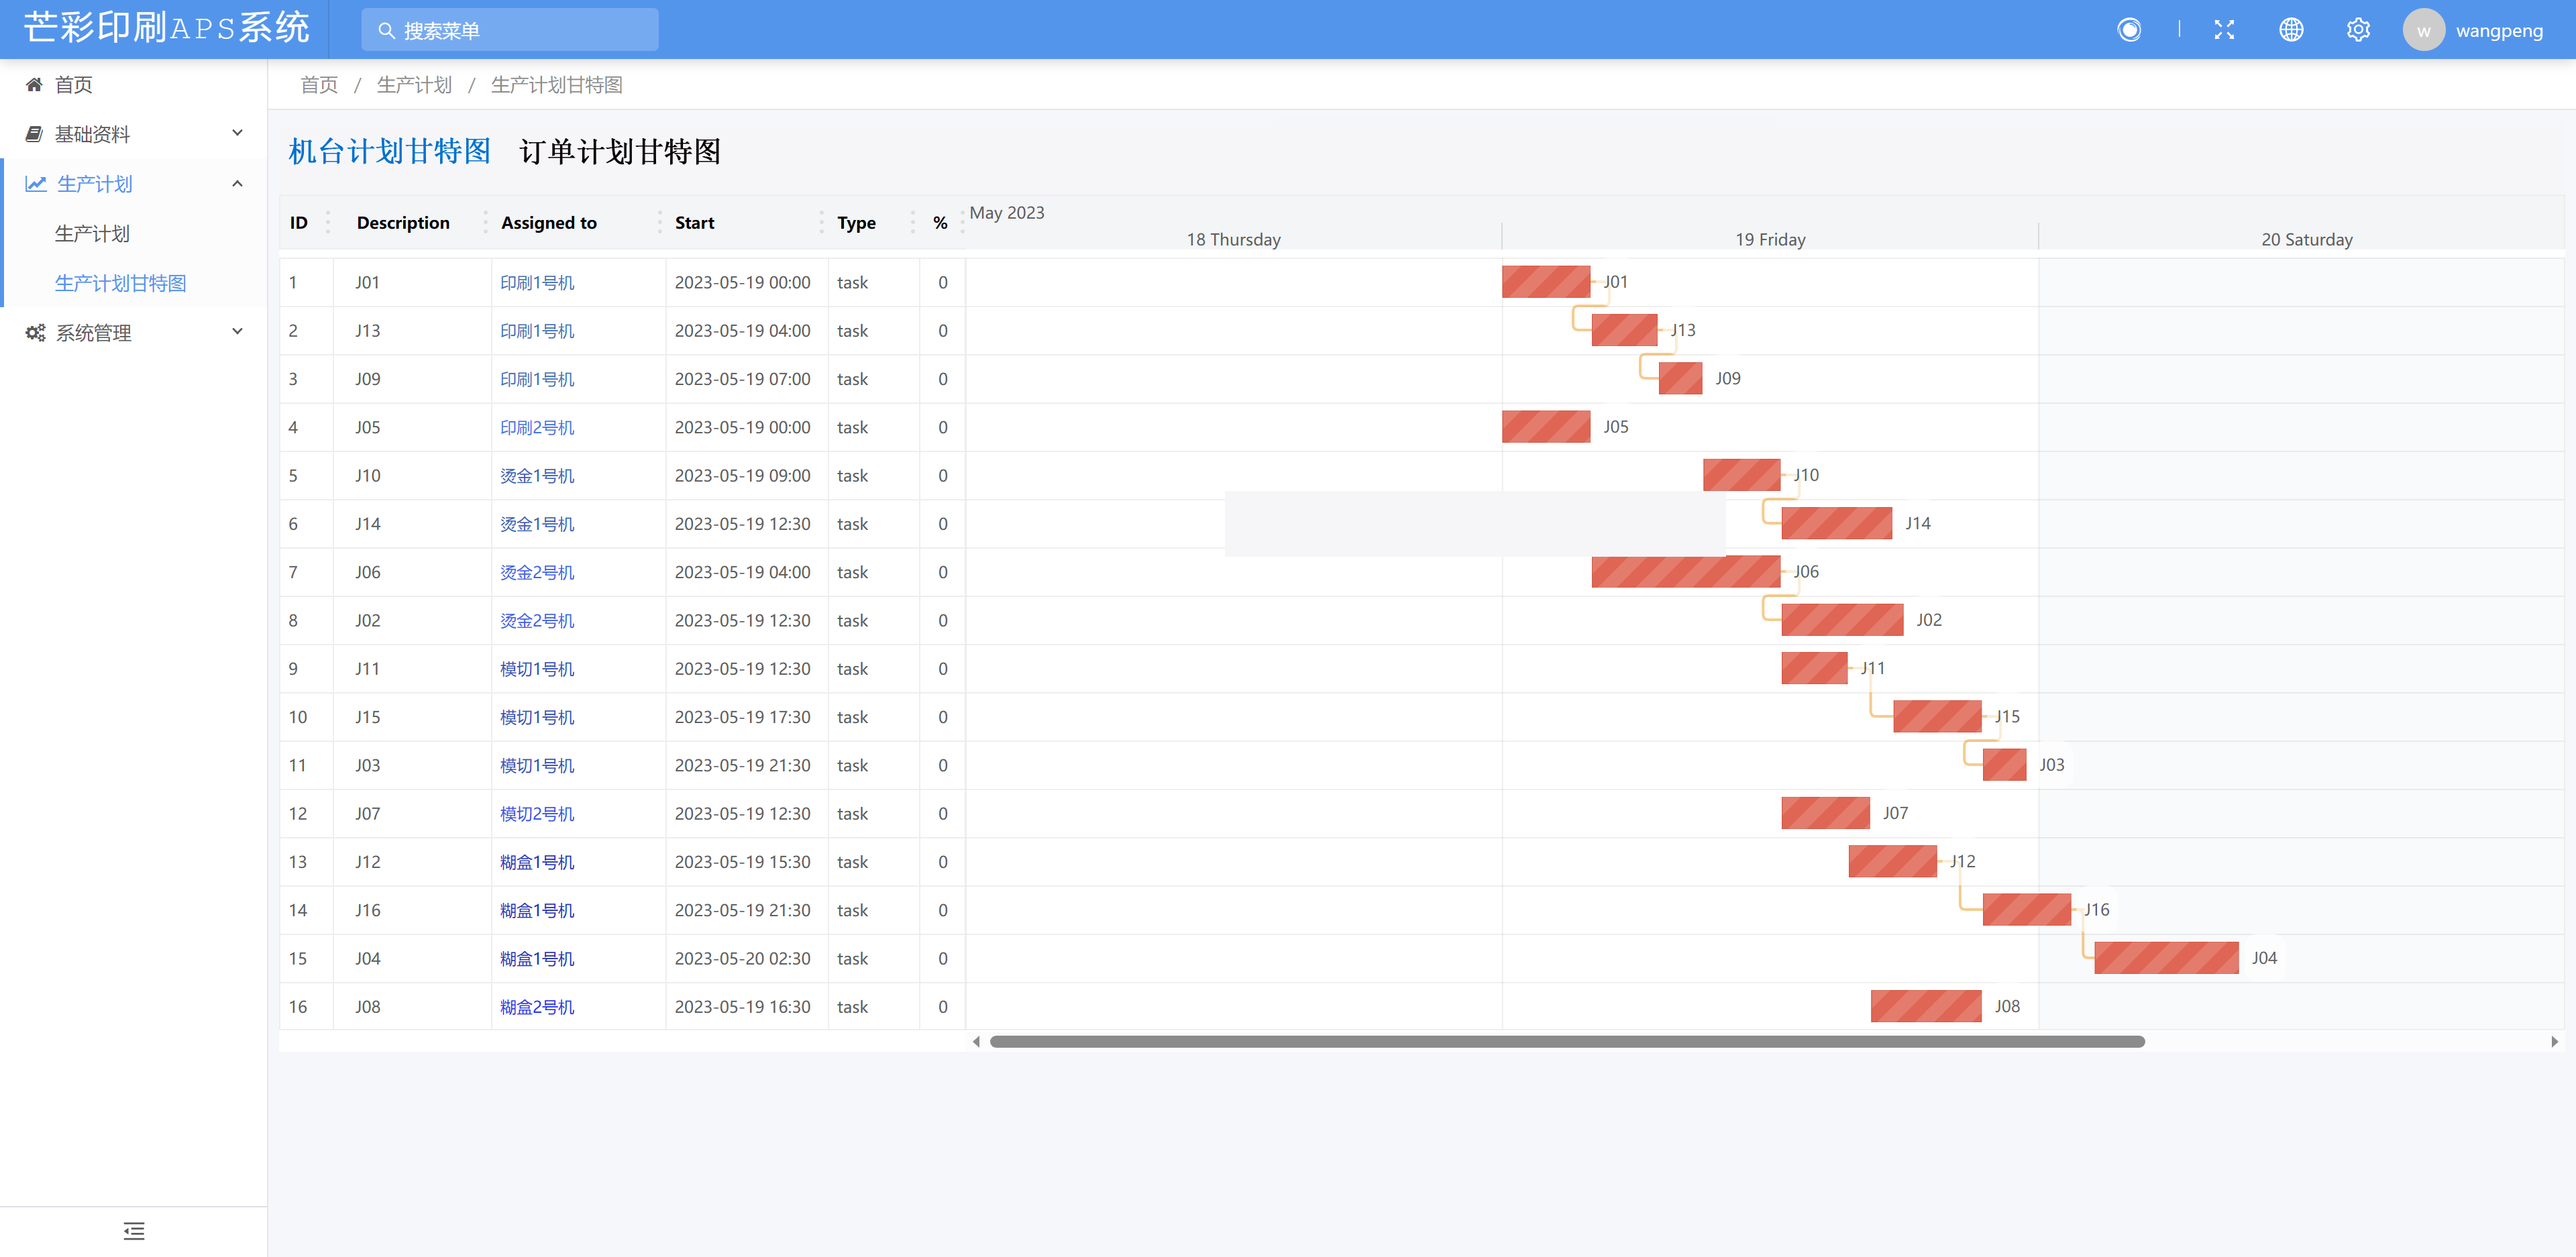Click the gantt scrollbar right arrow
2576x1257 pixels.
tap(2554, 1042)
